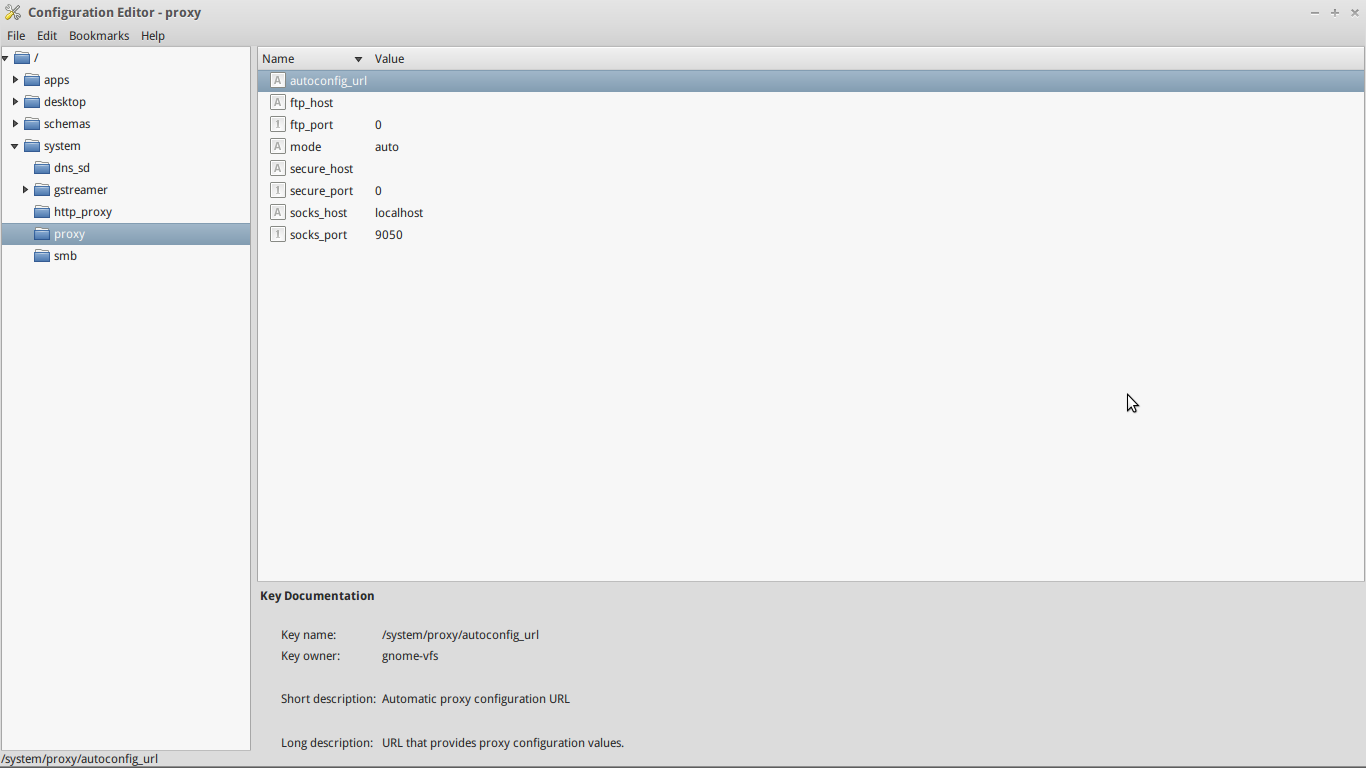The width and height of the screenshot is (1366, 768).
Task: Click the dns_sd folder icon
Action: (x=42, y=168)
